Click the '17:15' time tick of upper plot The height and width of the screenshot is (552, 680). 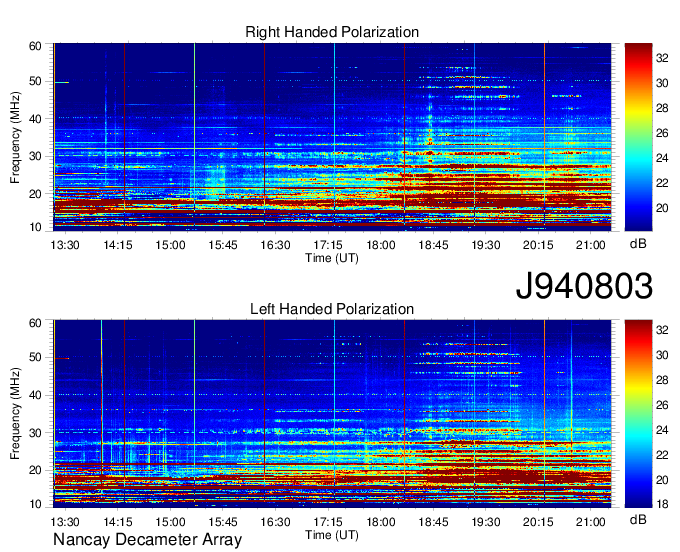pyautogui.click(x=328, y=245)
